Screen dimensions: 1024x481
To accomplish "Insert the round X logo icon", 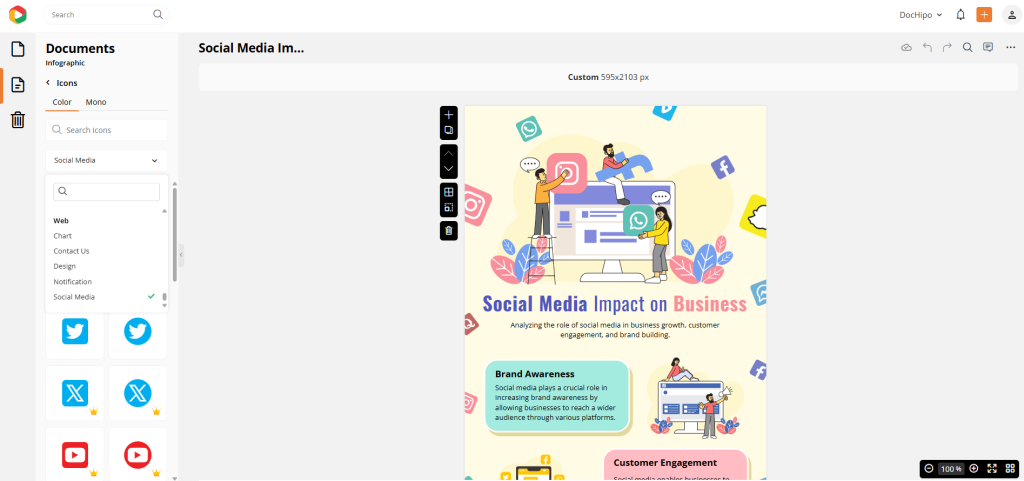I will (x=138, y=393).
